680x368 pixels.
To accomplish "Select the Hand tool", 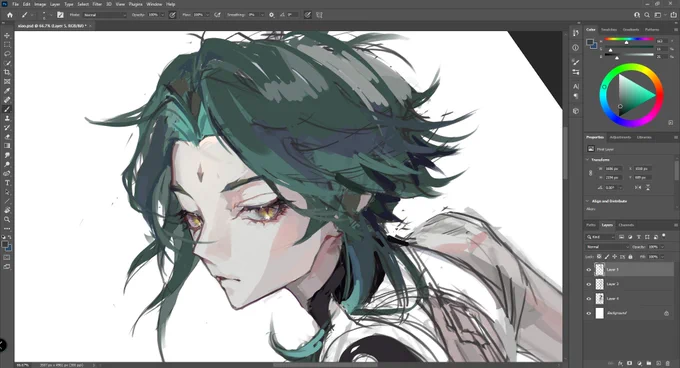I will pyautogui.click(x=7, y=210).
